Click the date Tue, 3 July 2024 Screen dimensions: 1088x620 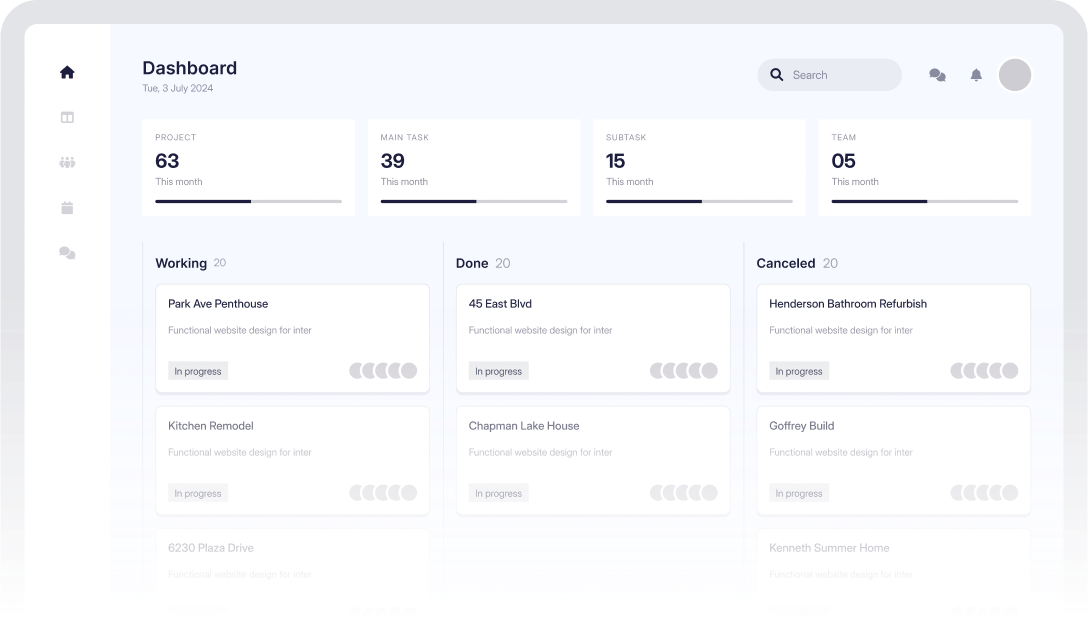[178, 88]
